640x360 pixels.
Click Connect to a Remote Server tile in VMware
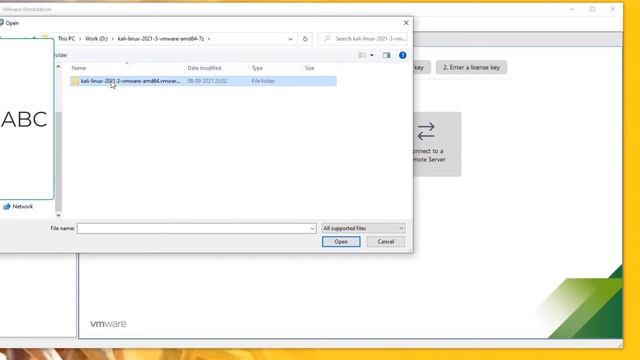437,144
